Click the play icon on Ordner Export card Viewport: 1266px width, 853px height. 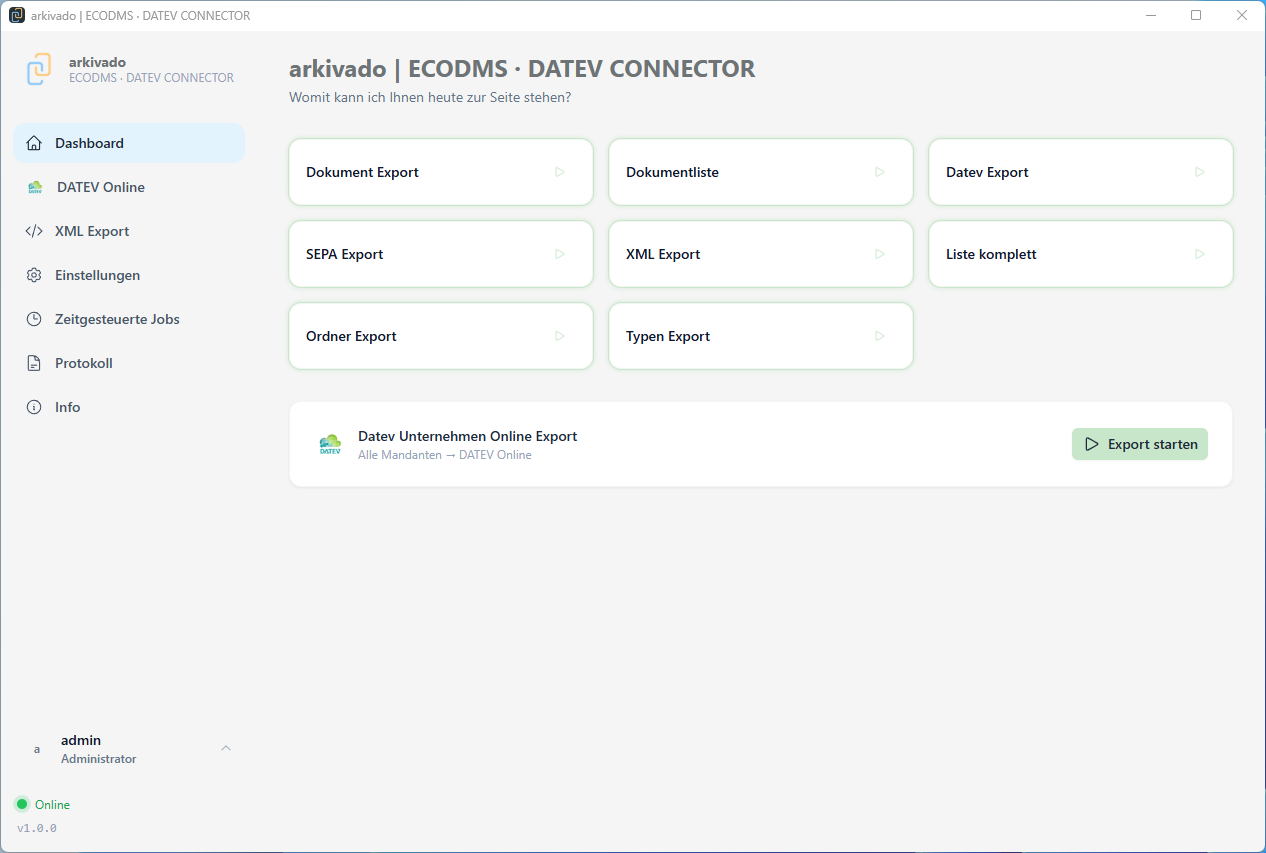tap(560, 336)
